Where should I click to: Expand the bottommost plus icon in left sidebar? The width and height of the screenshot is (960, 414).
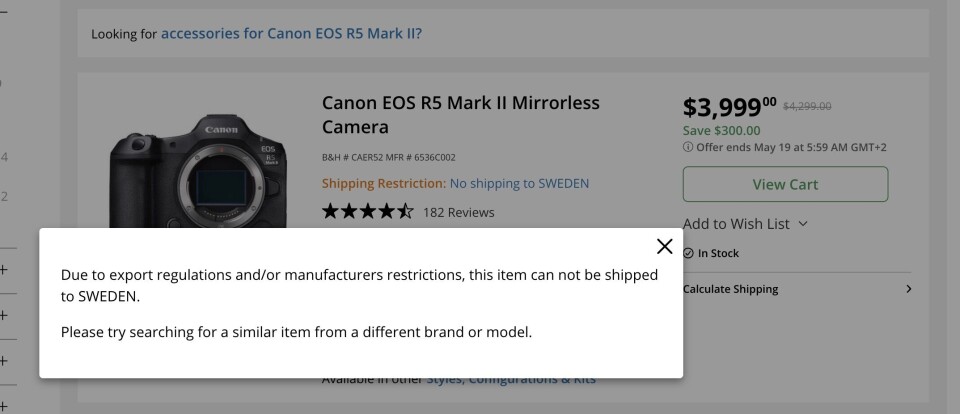4,404
